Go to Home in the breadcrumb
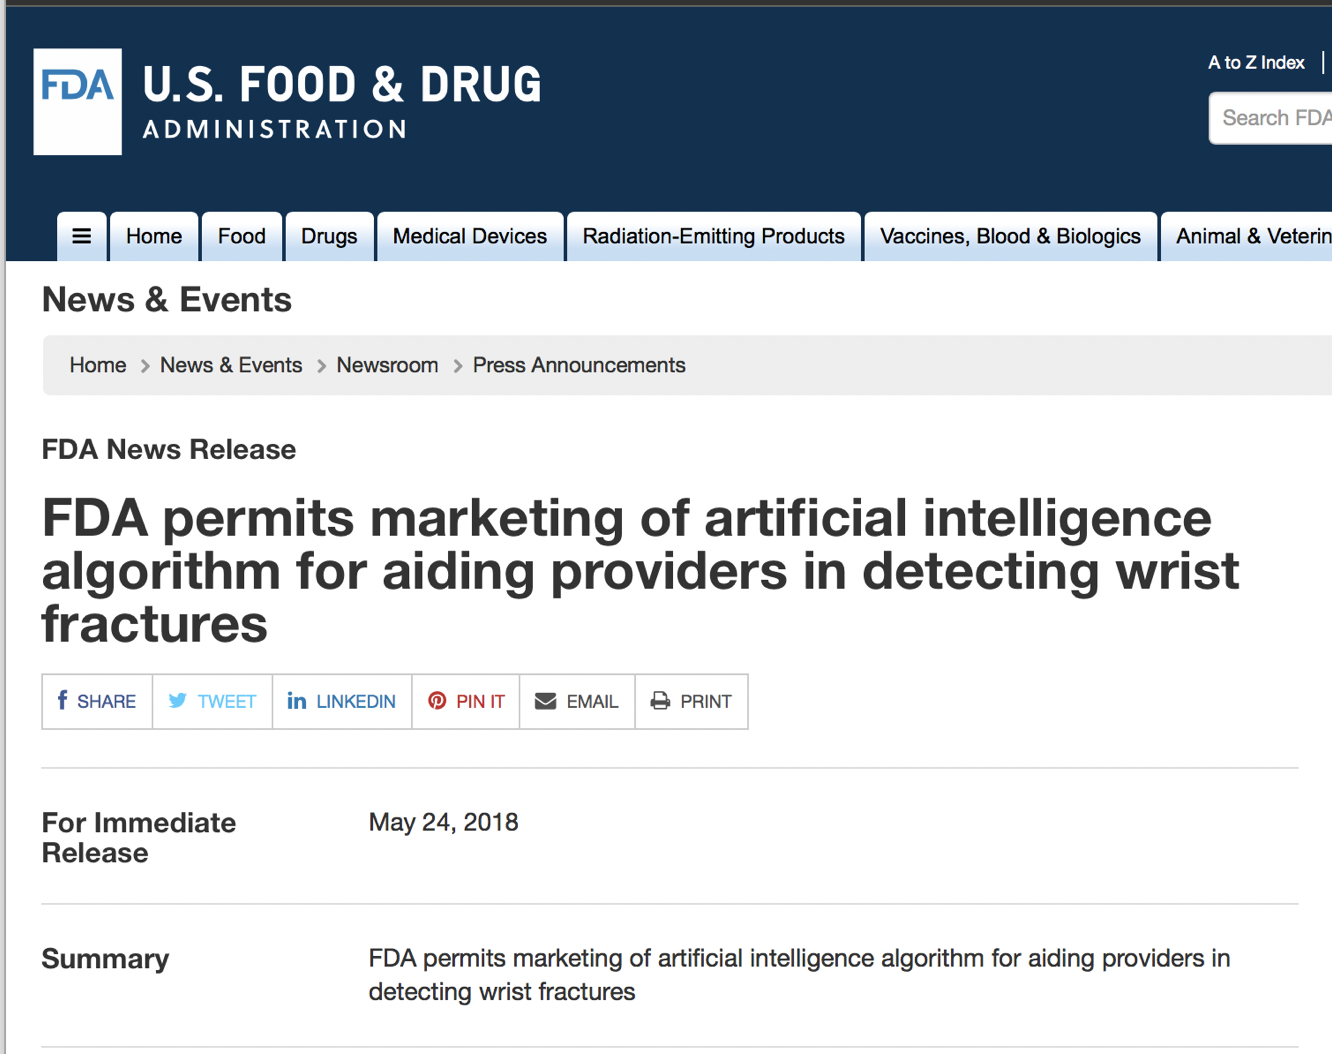The width and height of the screenshot is (1332, 1054). tap(98, 365)
